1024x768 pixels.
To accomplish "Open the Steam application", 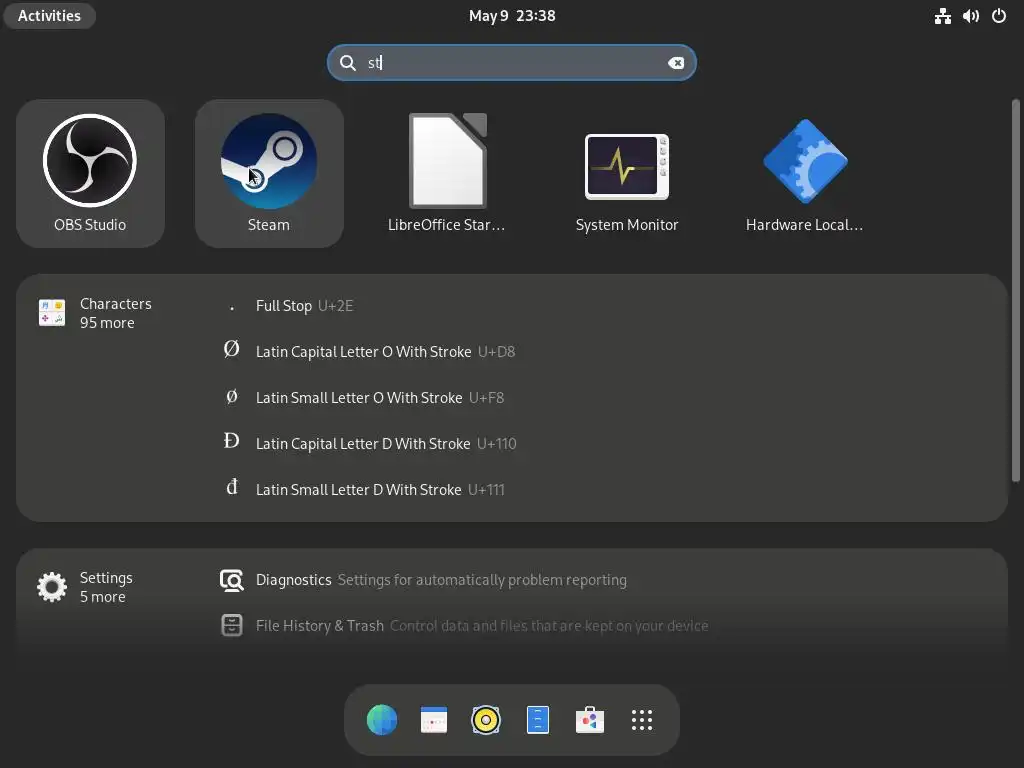I will tap(269, 174).
